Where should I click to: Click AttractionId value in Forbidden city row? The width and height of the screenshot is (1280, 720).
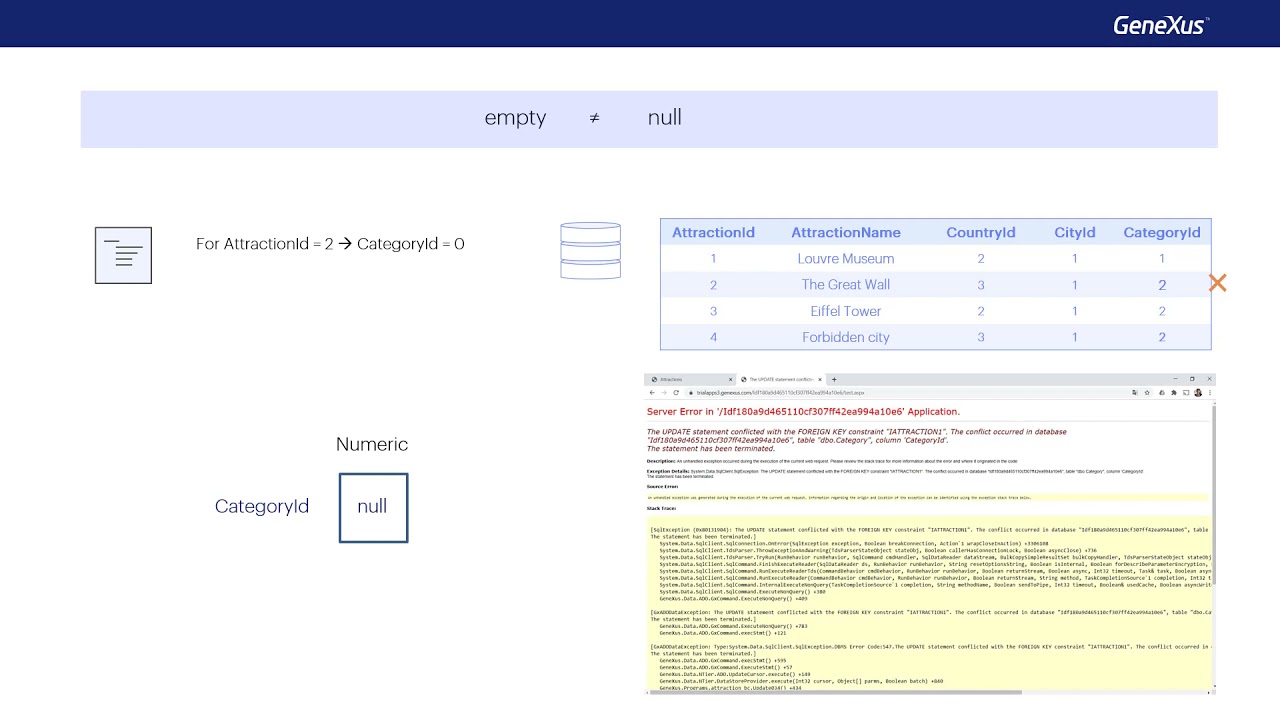713,337
